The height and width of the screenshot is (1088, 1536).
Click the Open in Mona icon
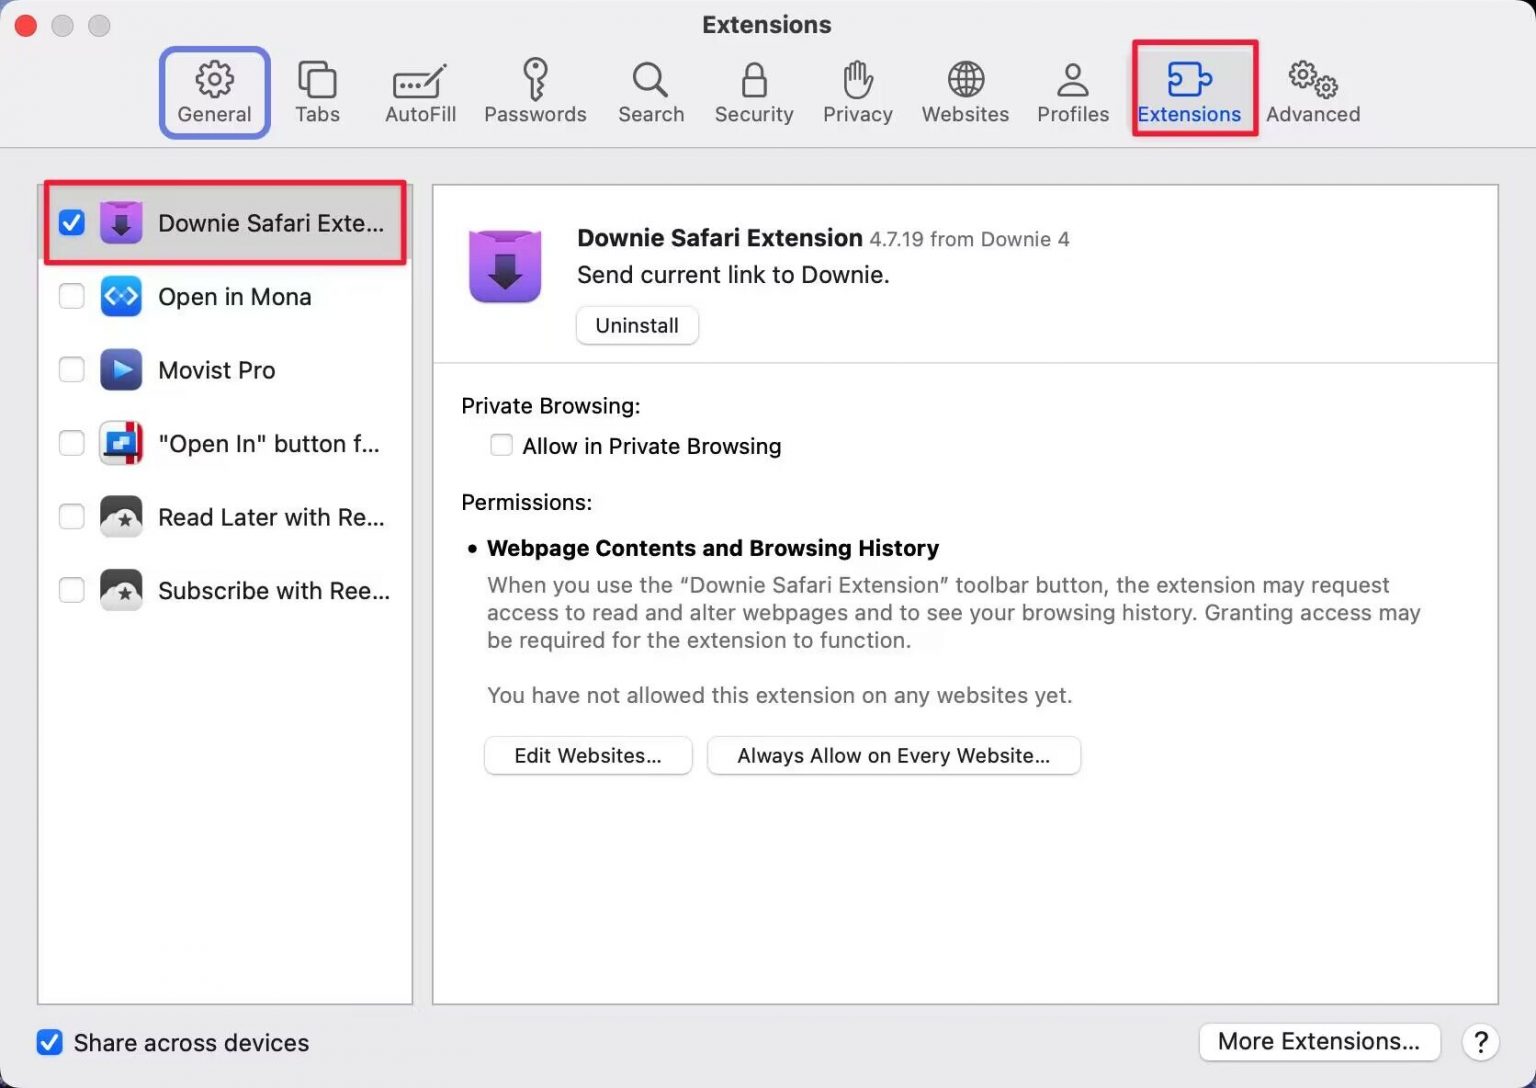pyautogui.click(x=121, y=297)
